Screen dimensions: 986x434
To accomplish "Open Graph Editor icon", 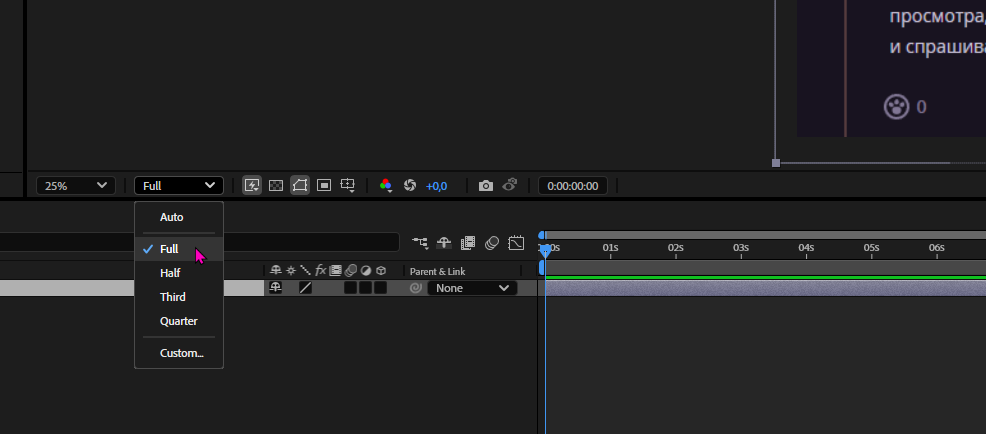I will click(x=516, y=243).
